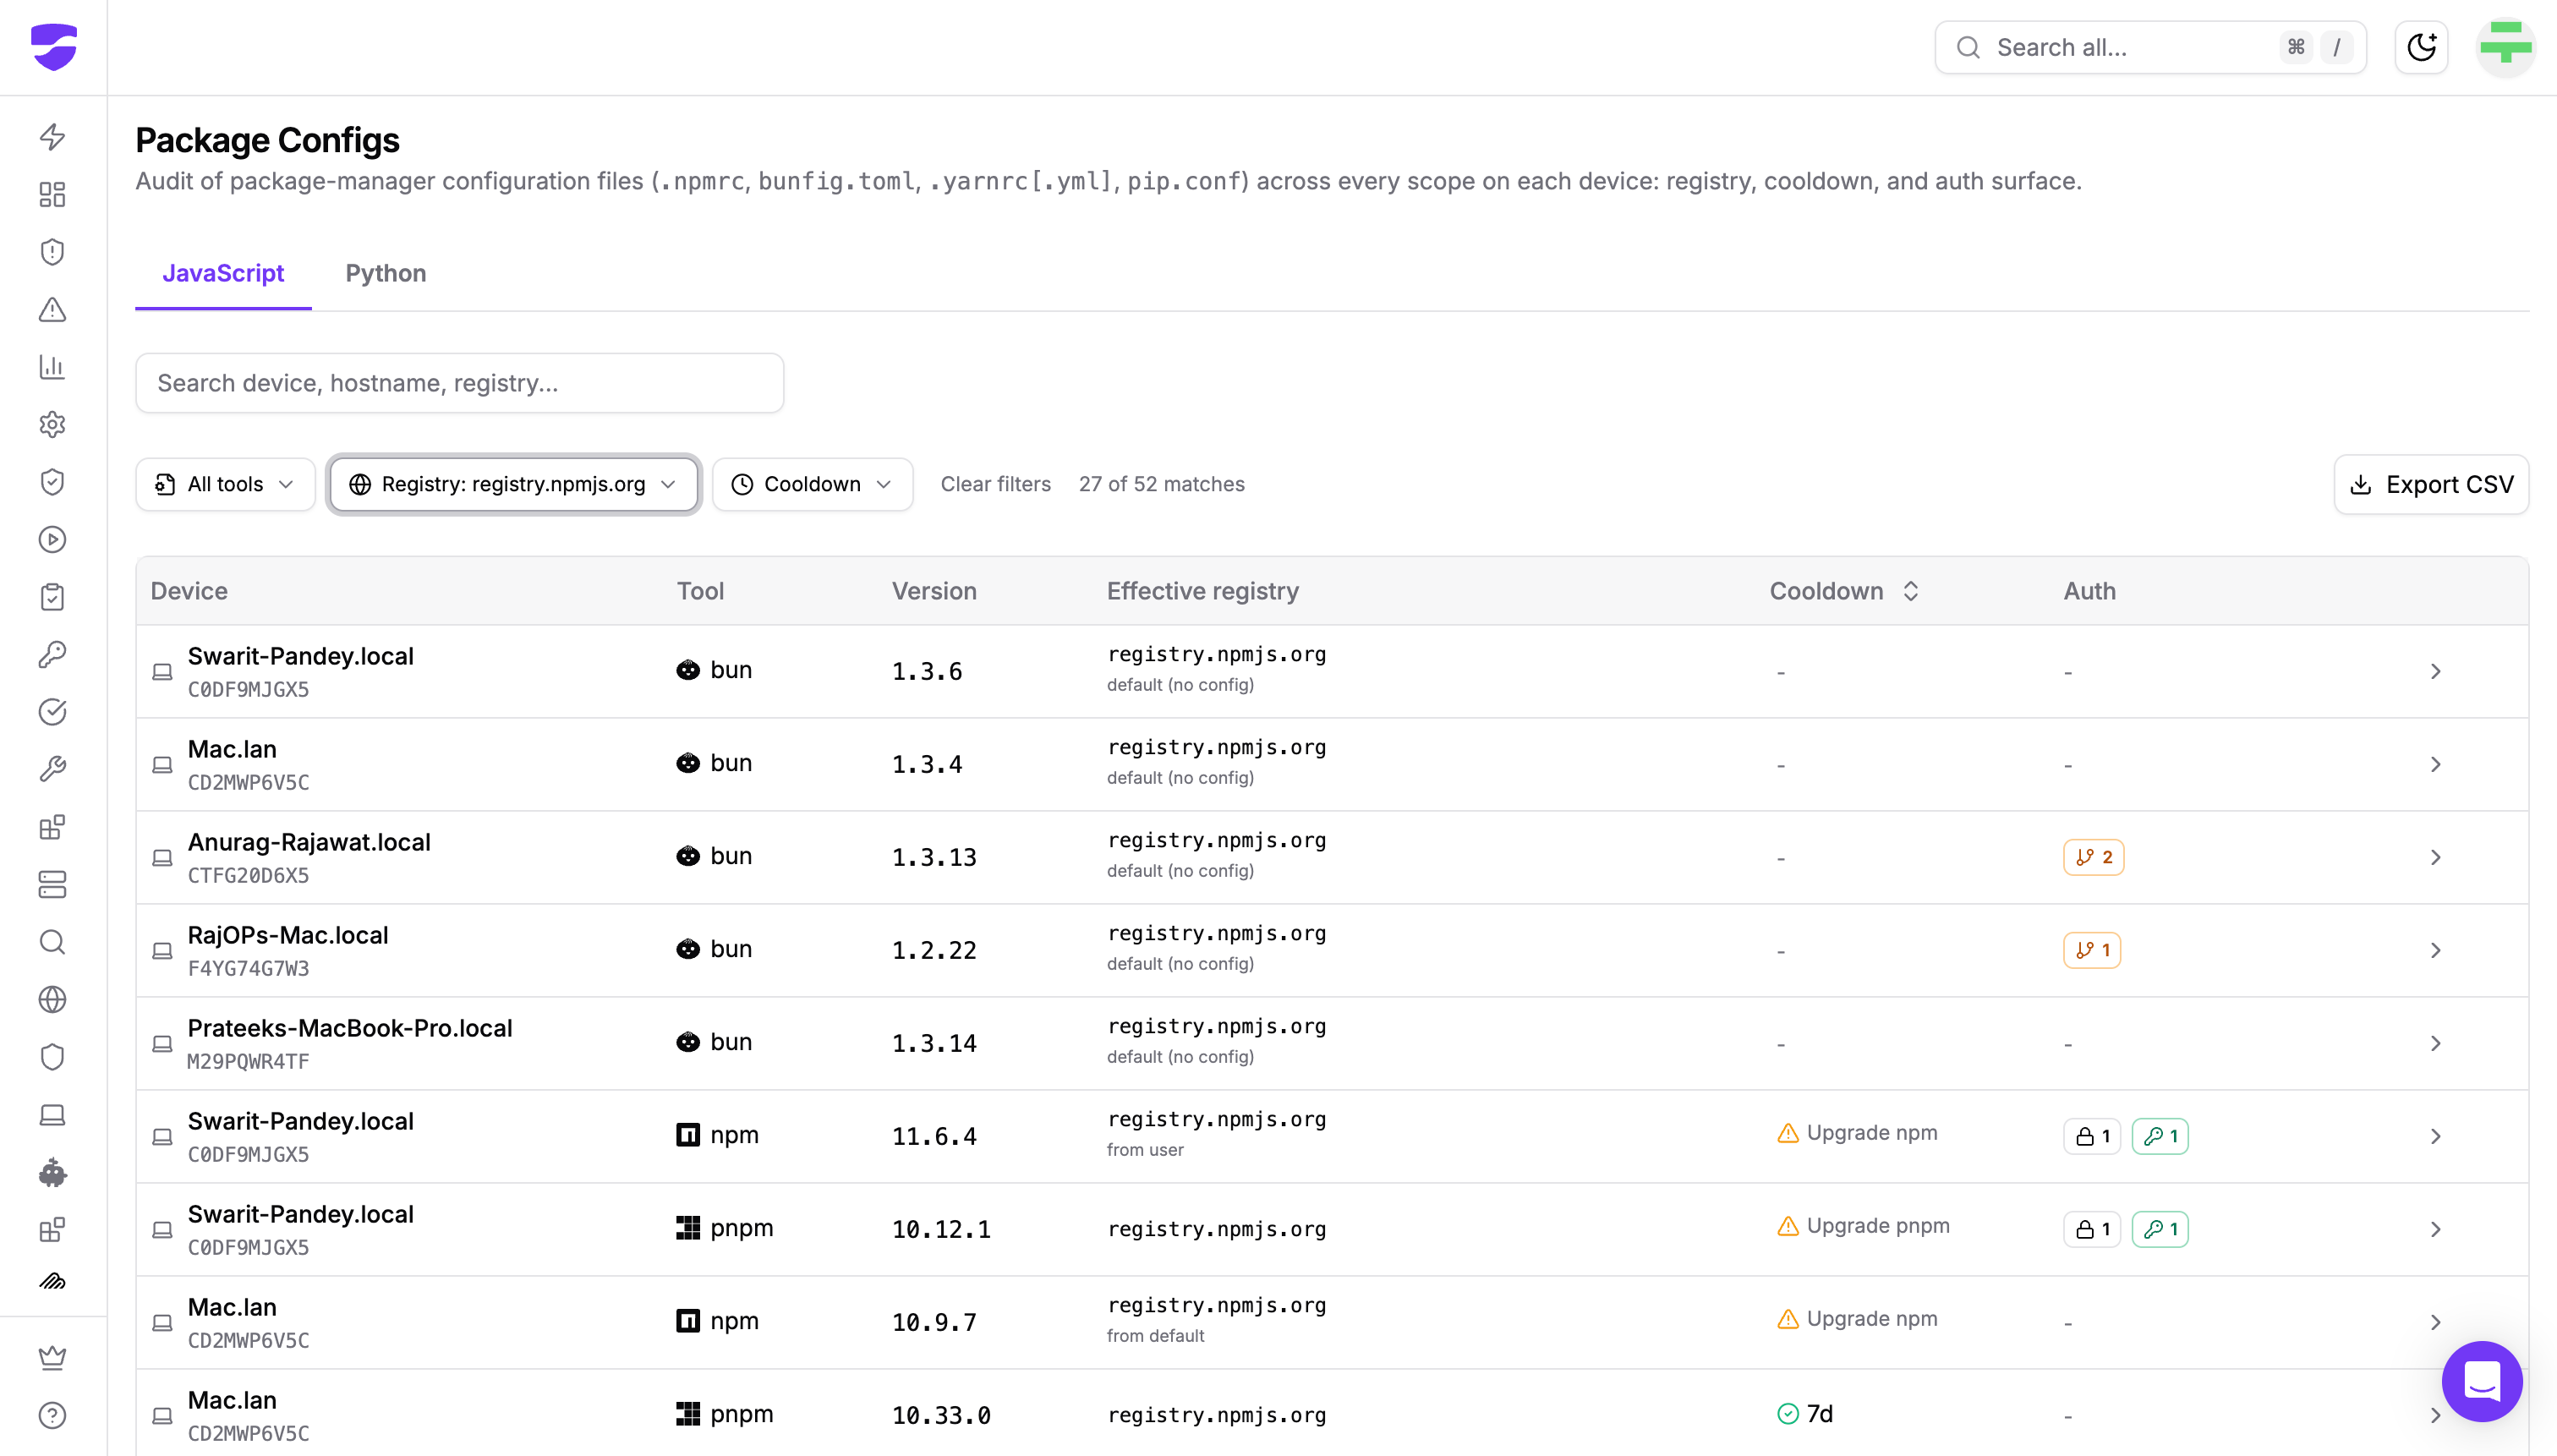Image resolution: width=2557 pixels, height=1456 pixels.
Task: Click the 27 of 52 matches text
Action: (1161, 484)
